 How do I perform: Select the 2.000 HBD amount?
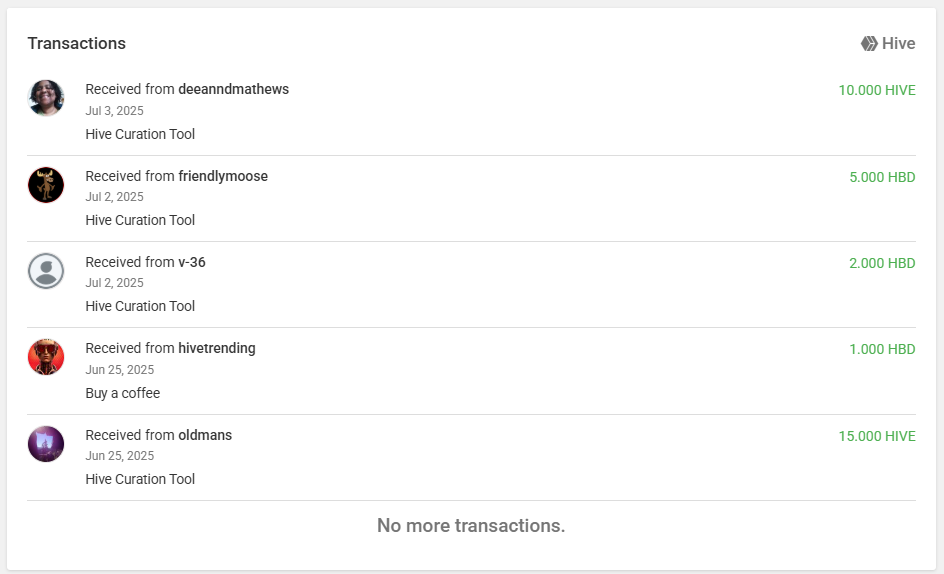(x=882, y=263)
